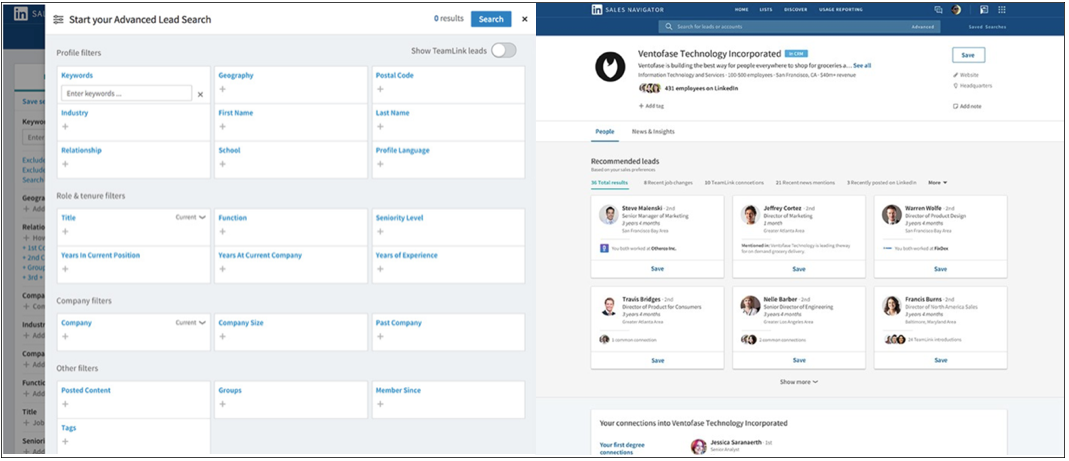Click the blue Search button

point(491,19)
